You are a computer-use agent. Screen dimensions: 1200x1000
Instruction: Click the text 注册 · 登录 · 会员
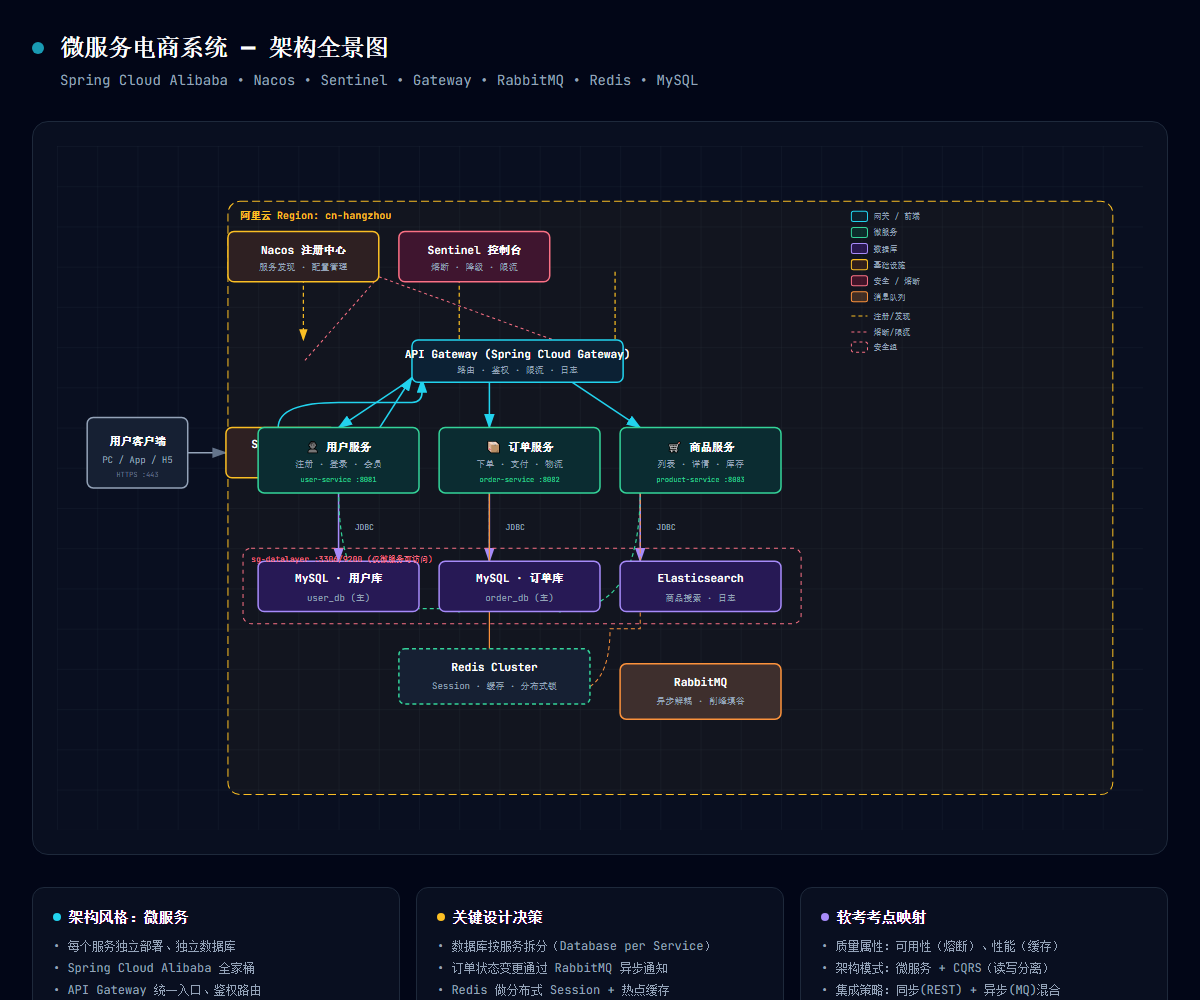point(338,464)
